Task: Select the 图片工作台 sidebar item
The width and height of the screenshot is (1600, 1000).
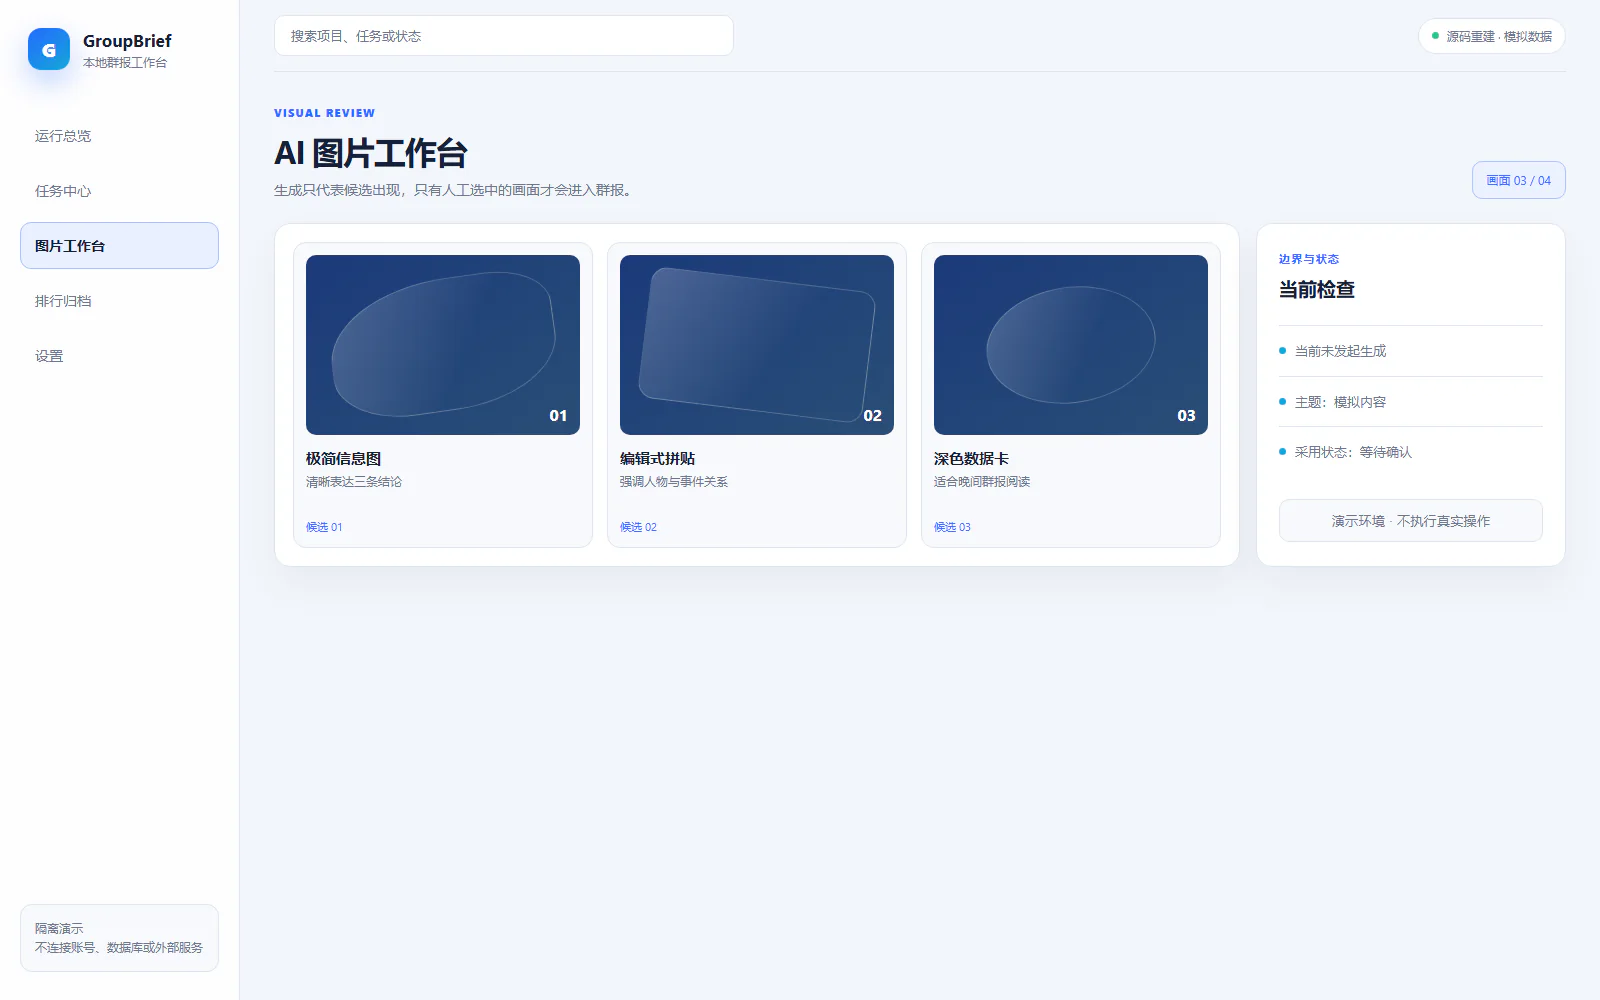Action: 119,246
